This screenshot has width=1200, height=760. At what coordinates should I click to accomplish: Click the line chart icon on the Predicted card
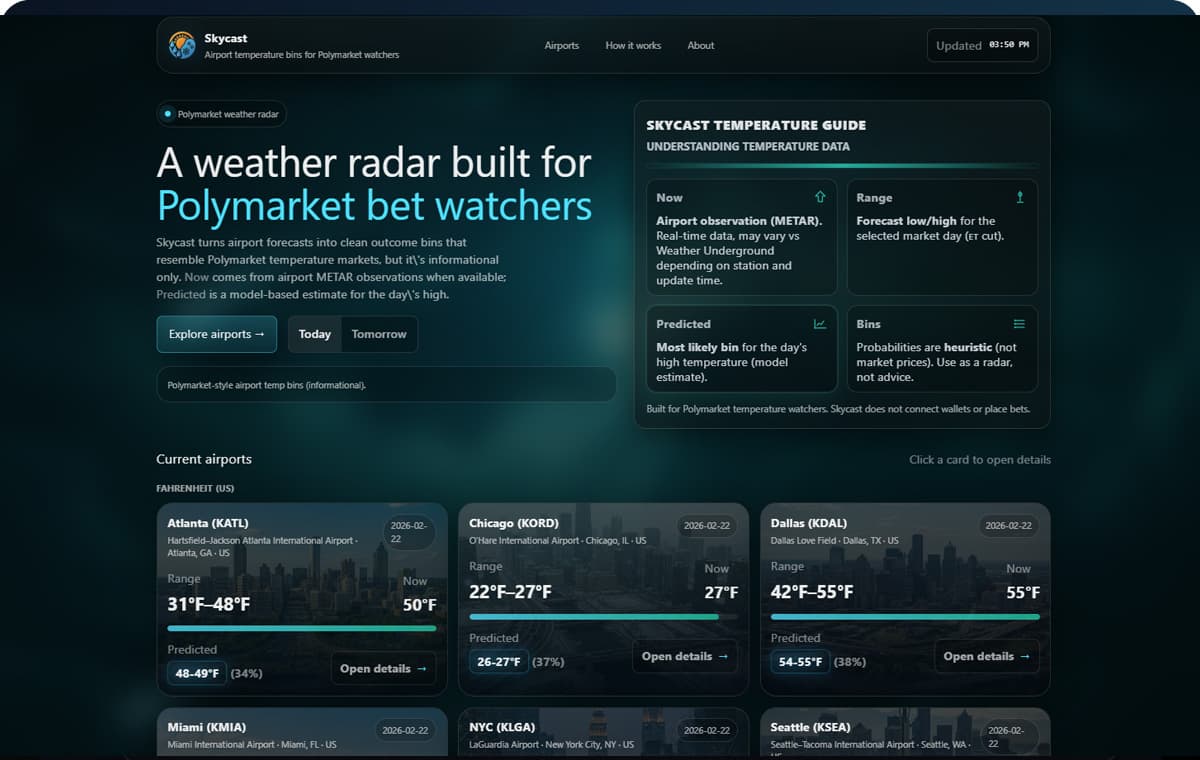822,323
